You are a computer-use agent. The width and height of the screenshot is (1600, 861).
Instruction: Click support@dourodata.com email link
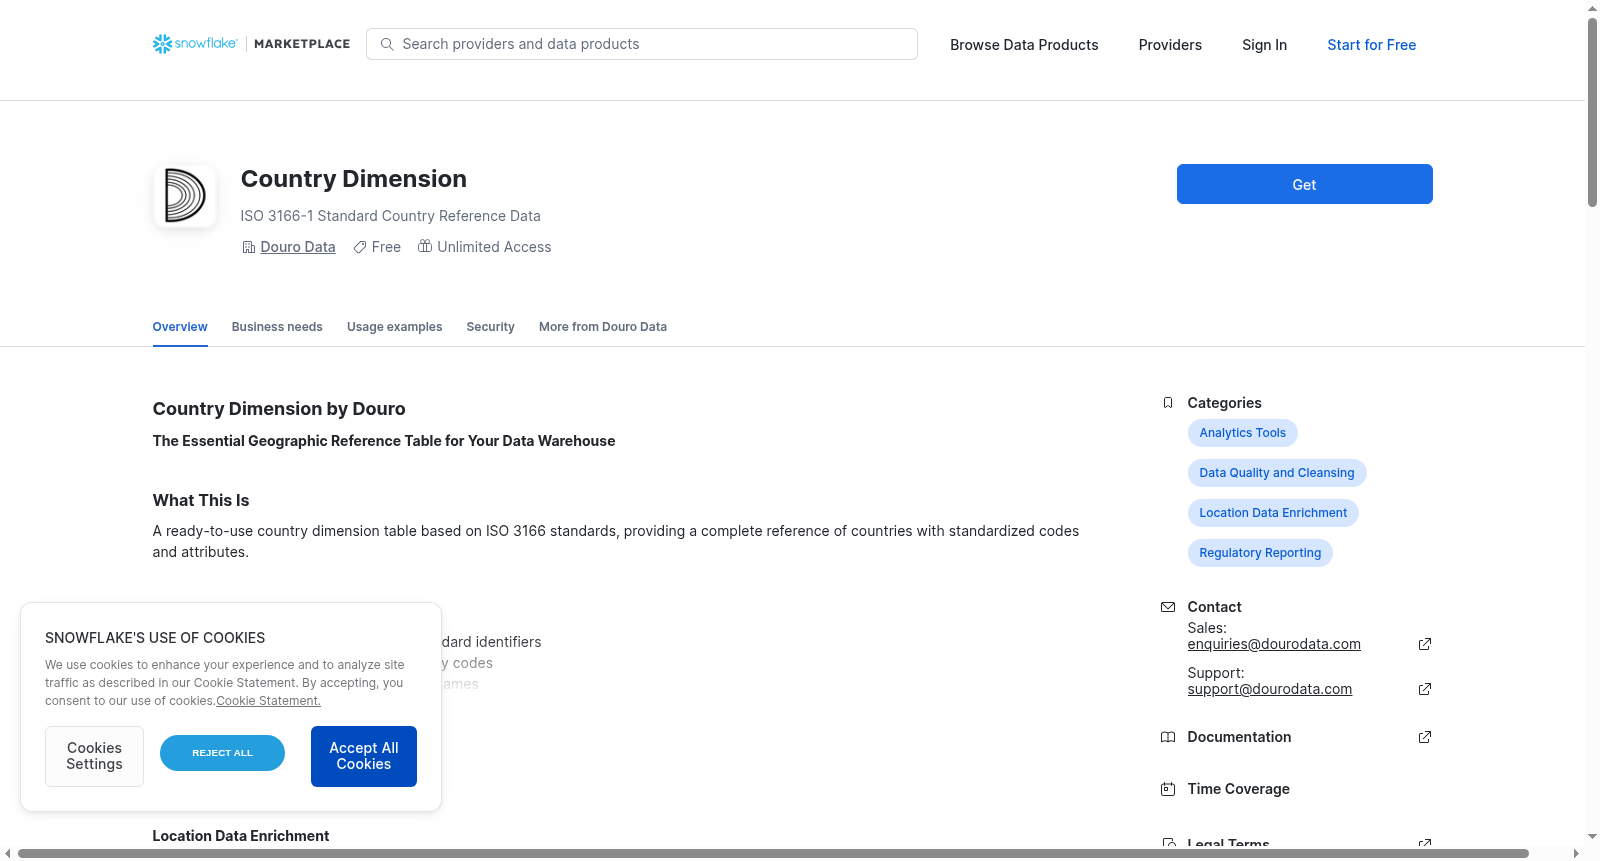click(x=1270, y=689)
